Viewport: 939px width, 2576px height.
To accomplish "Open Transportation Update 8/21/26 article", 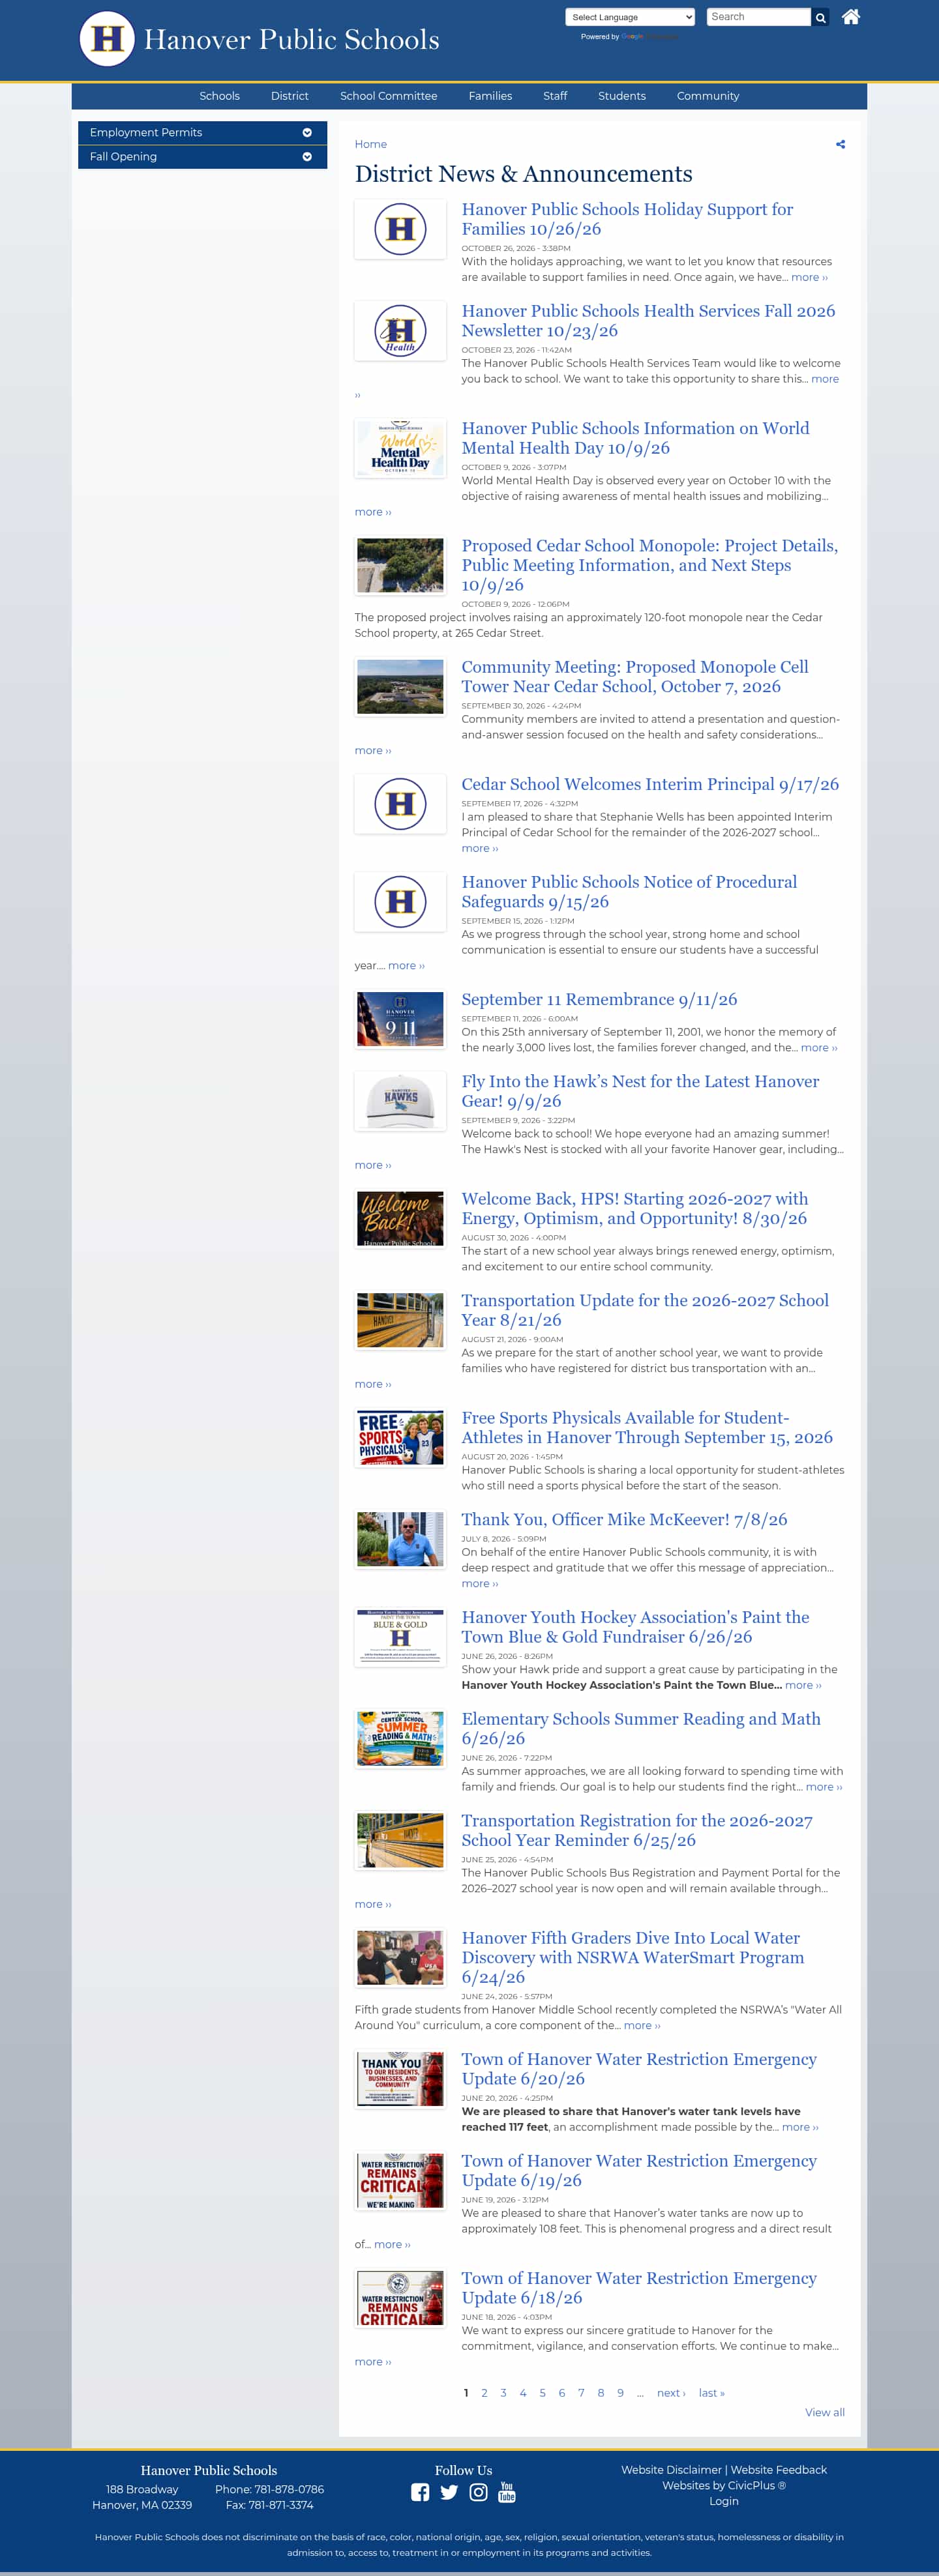I will [645, 1310].
